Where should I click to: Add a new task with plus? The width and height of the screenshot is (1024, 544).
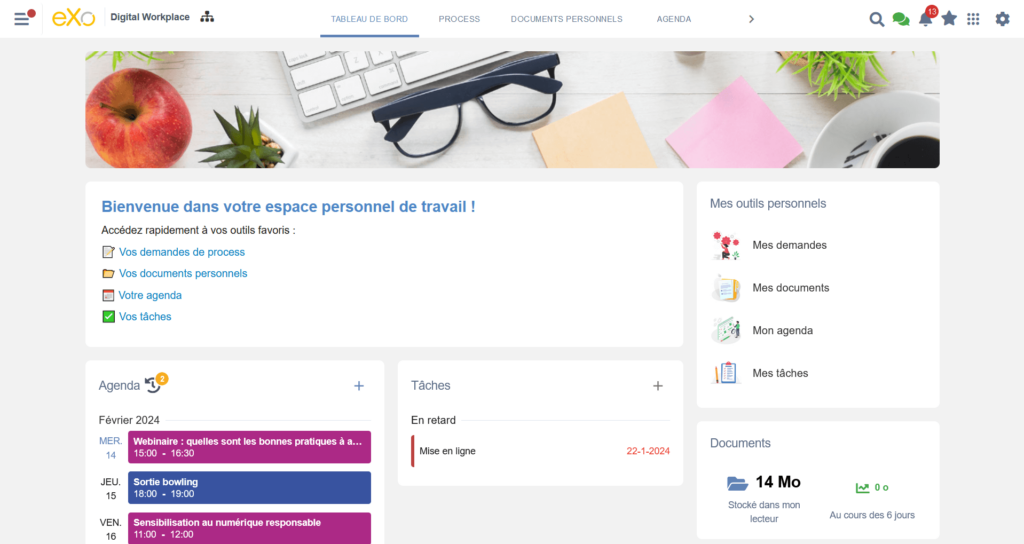658,386
